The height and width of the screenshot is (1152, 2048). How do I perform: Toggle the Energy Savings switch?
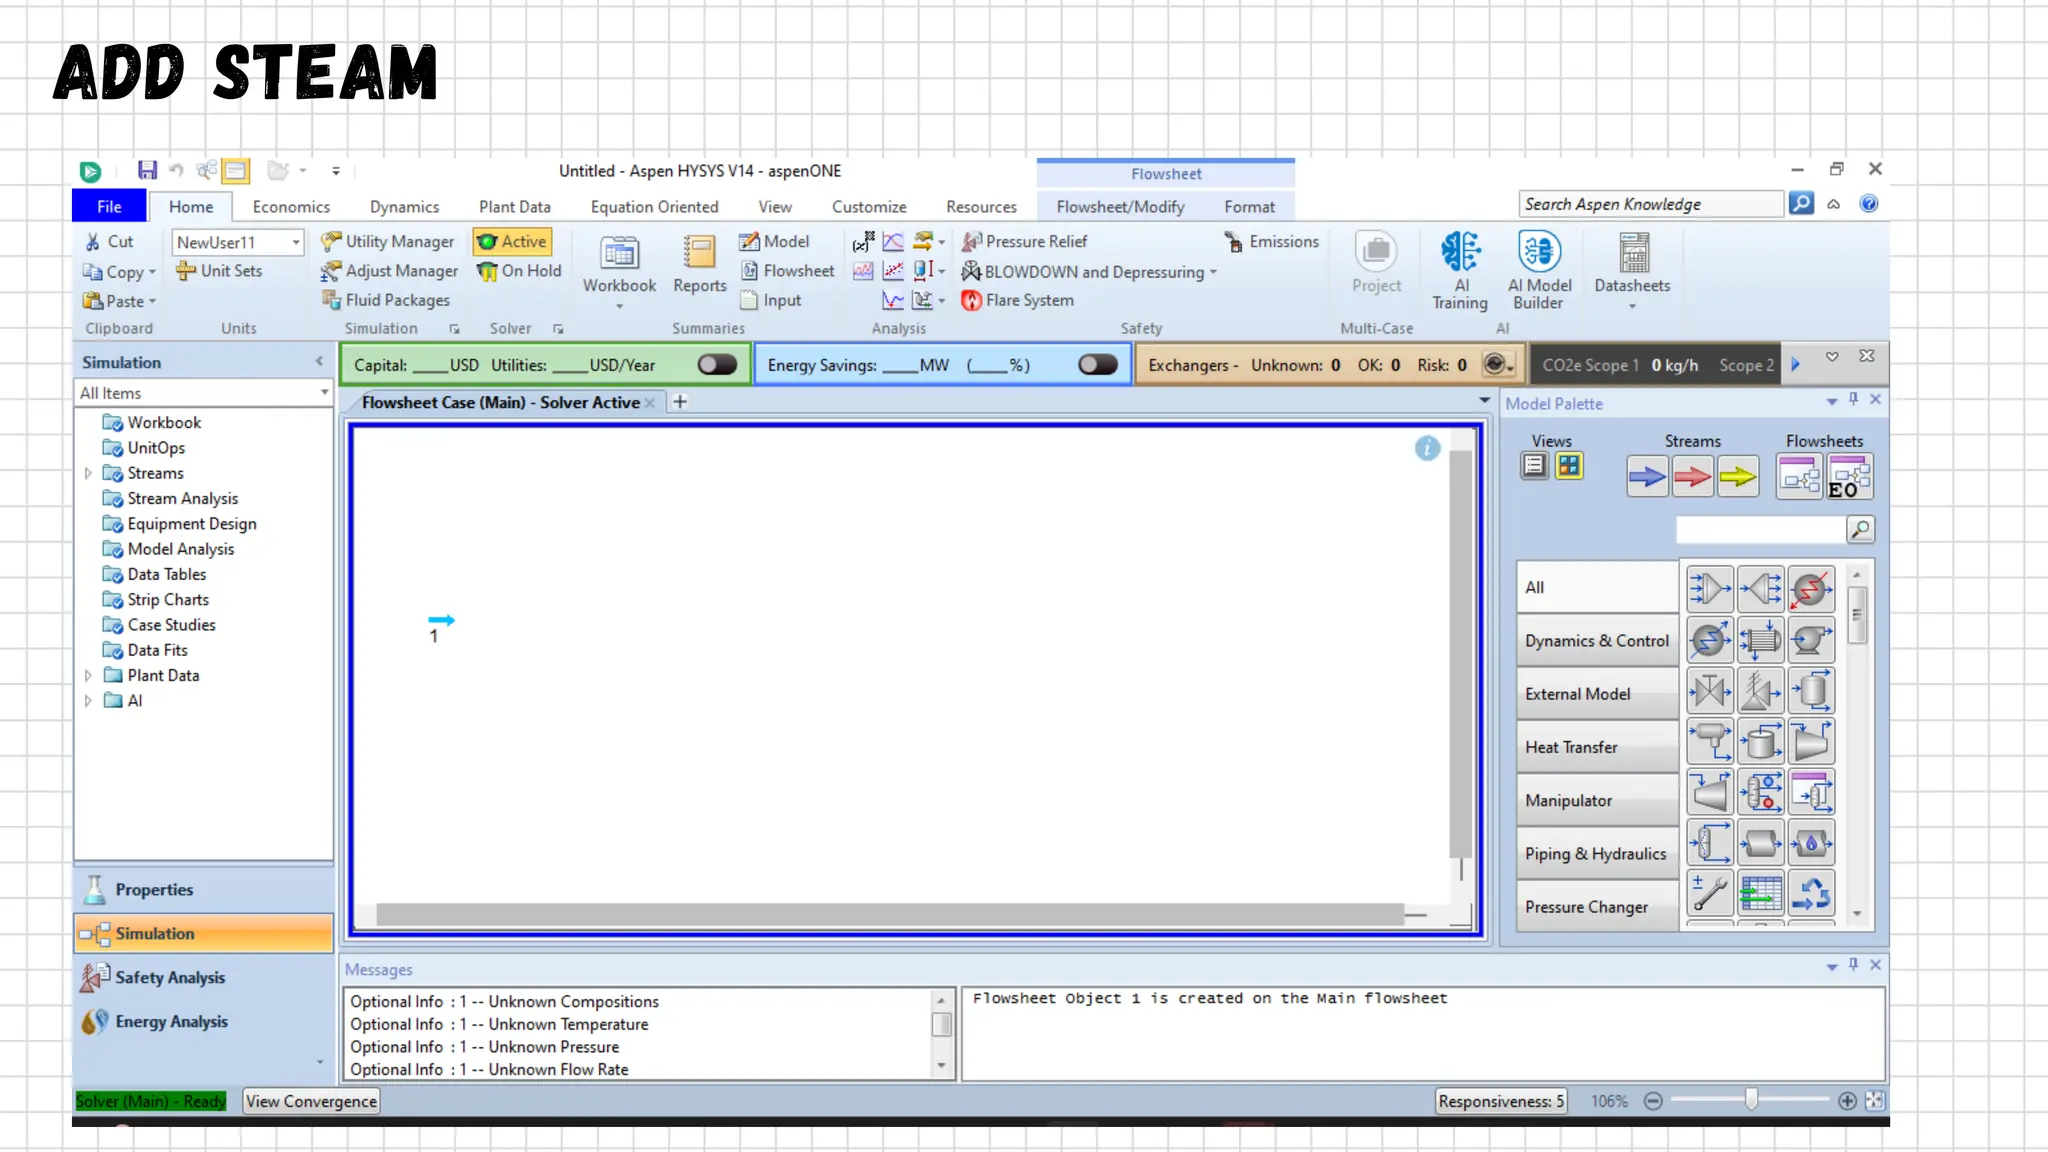tap(1097, 365)
